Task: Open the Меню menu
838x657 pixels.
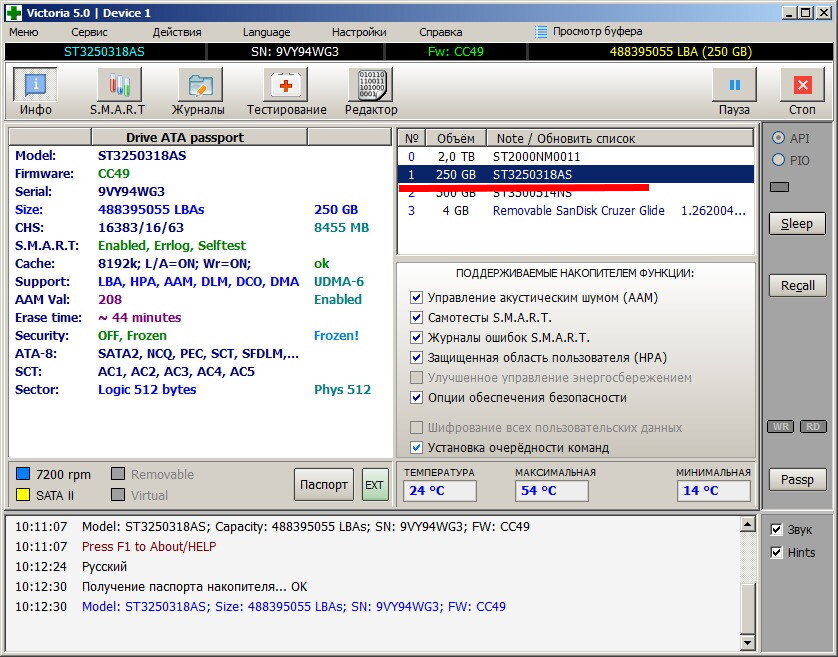Action: (x=24, y=32)
